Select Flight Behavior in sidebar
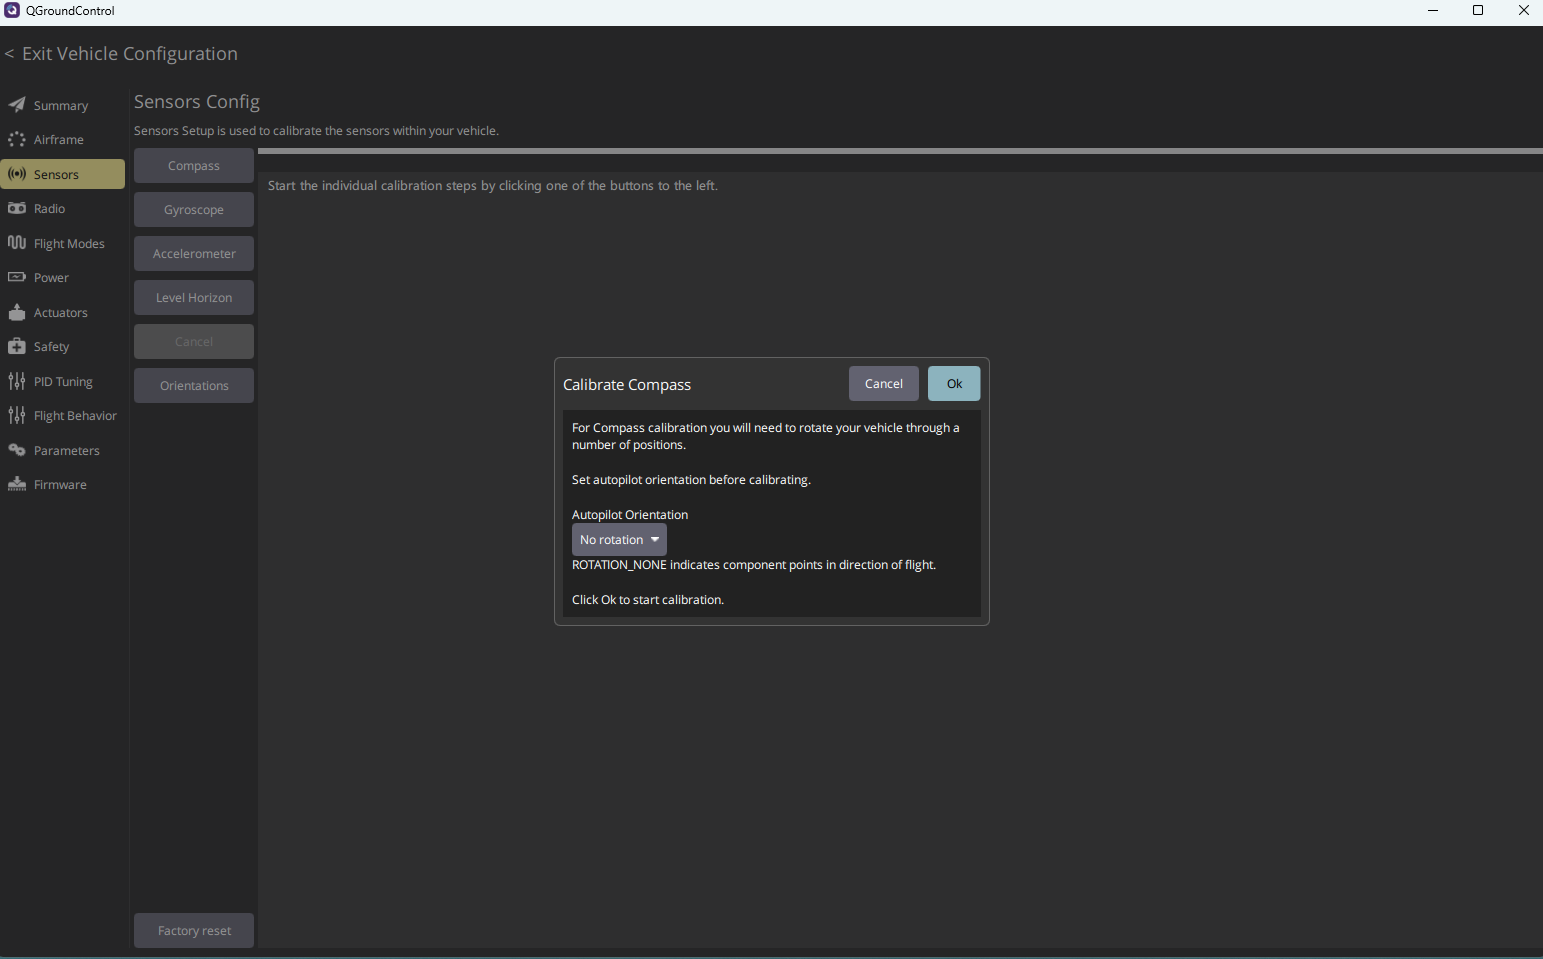 [63, 416]
